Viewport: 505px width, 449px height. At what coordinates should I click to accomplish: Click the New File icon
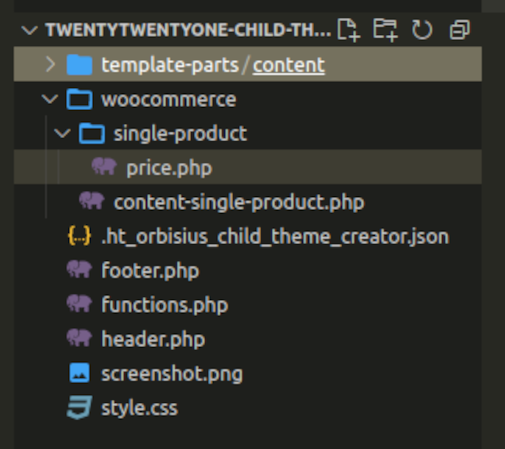[x=348, y=30]
